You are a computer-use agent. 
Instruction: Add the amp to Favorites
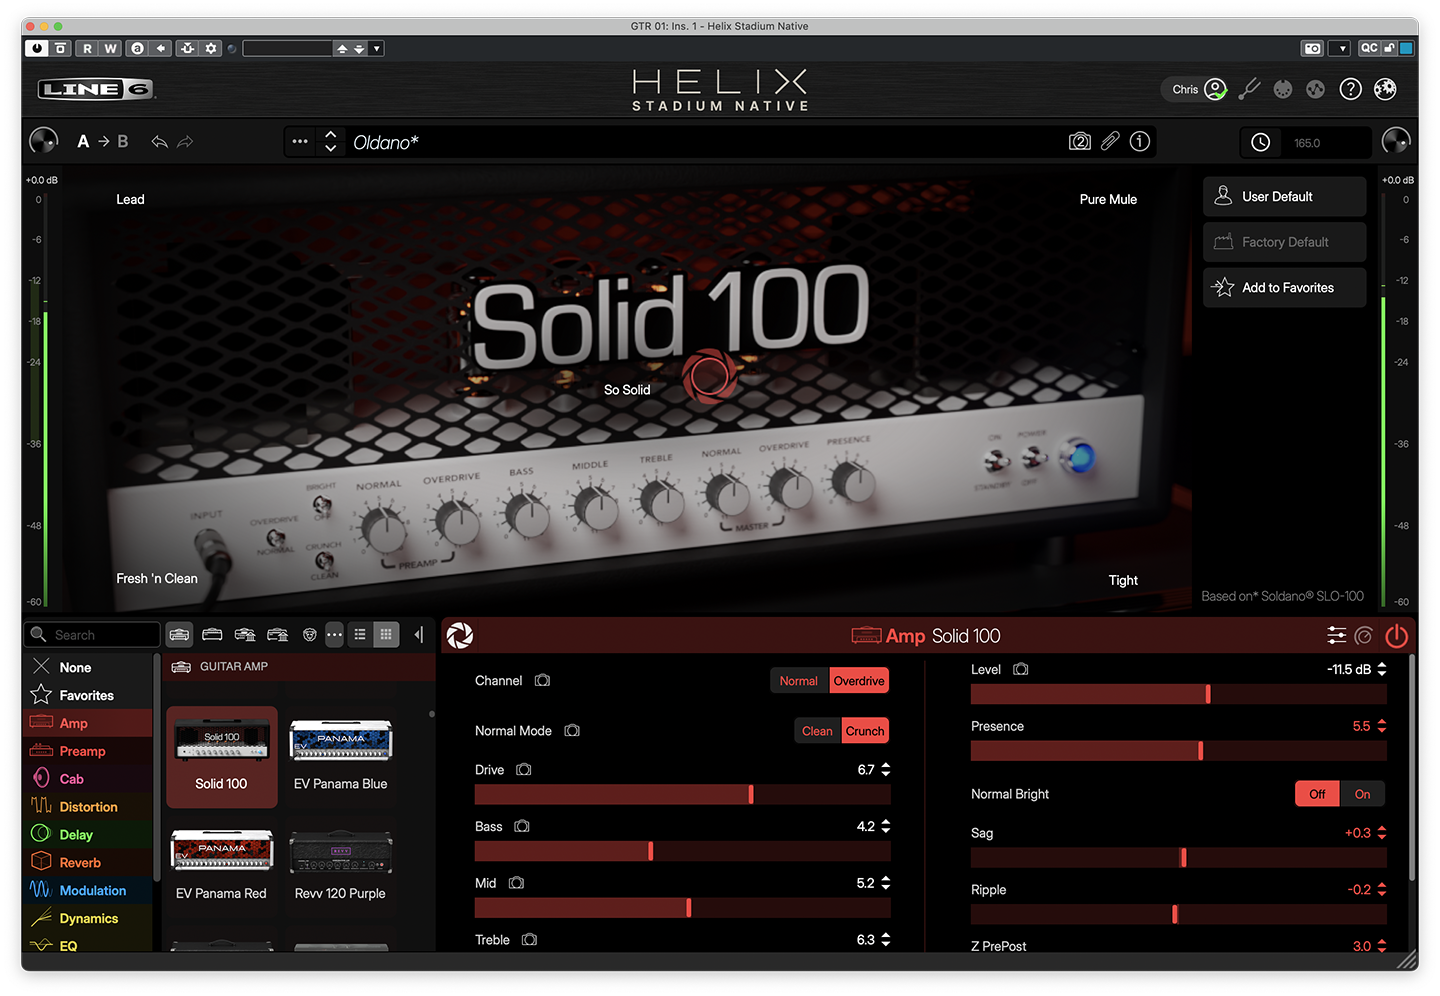1285,287
